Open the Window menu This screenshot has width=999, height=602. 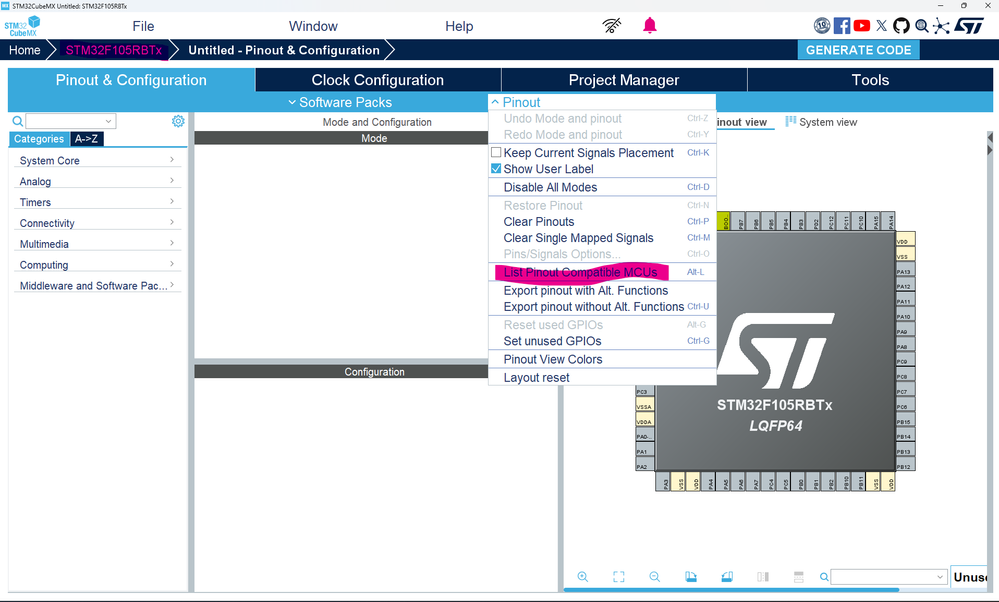tap(313, 26)
